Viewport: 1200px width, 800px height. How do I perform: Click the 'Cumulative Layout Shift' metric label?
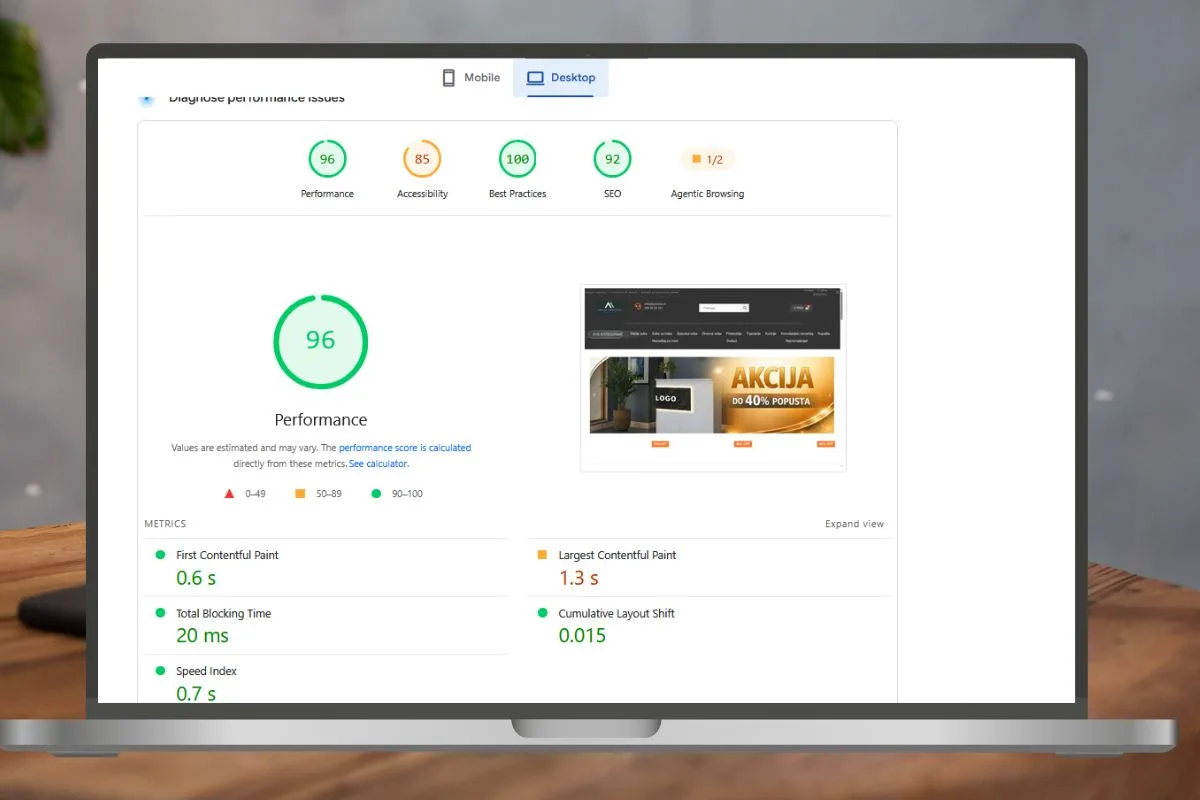pos(616,613)
